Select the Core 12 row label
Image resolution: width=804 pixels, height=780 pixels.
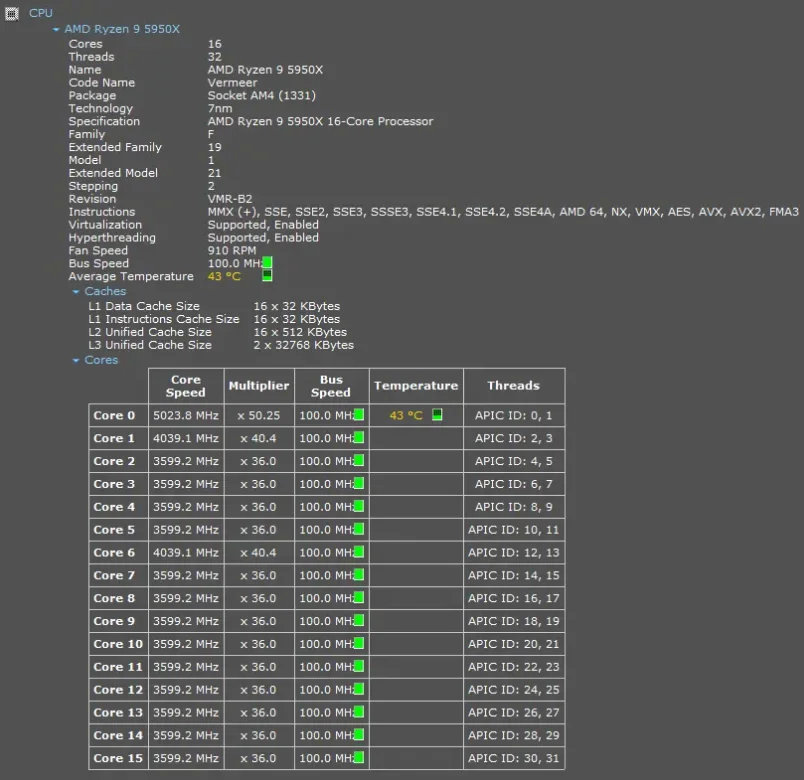pos(118,690)
